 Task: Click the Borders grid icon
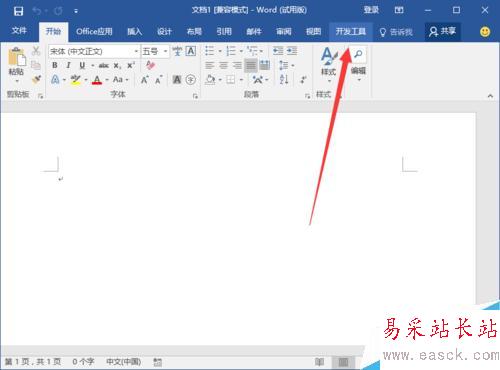[231, 80]
